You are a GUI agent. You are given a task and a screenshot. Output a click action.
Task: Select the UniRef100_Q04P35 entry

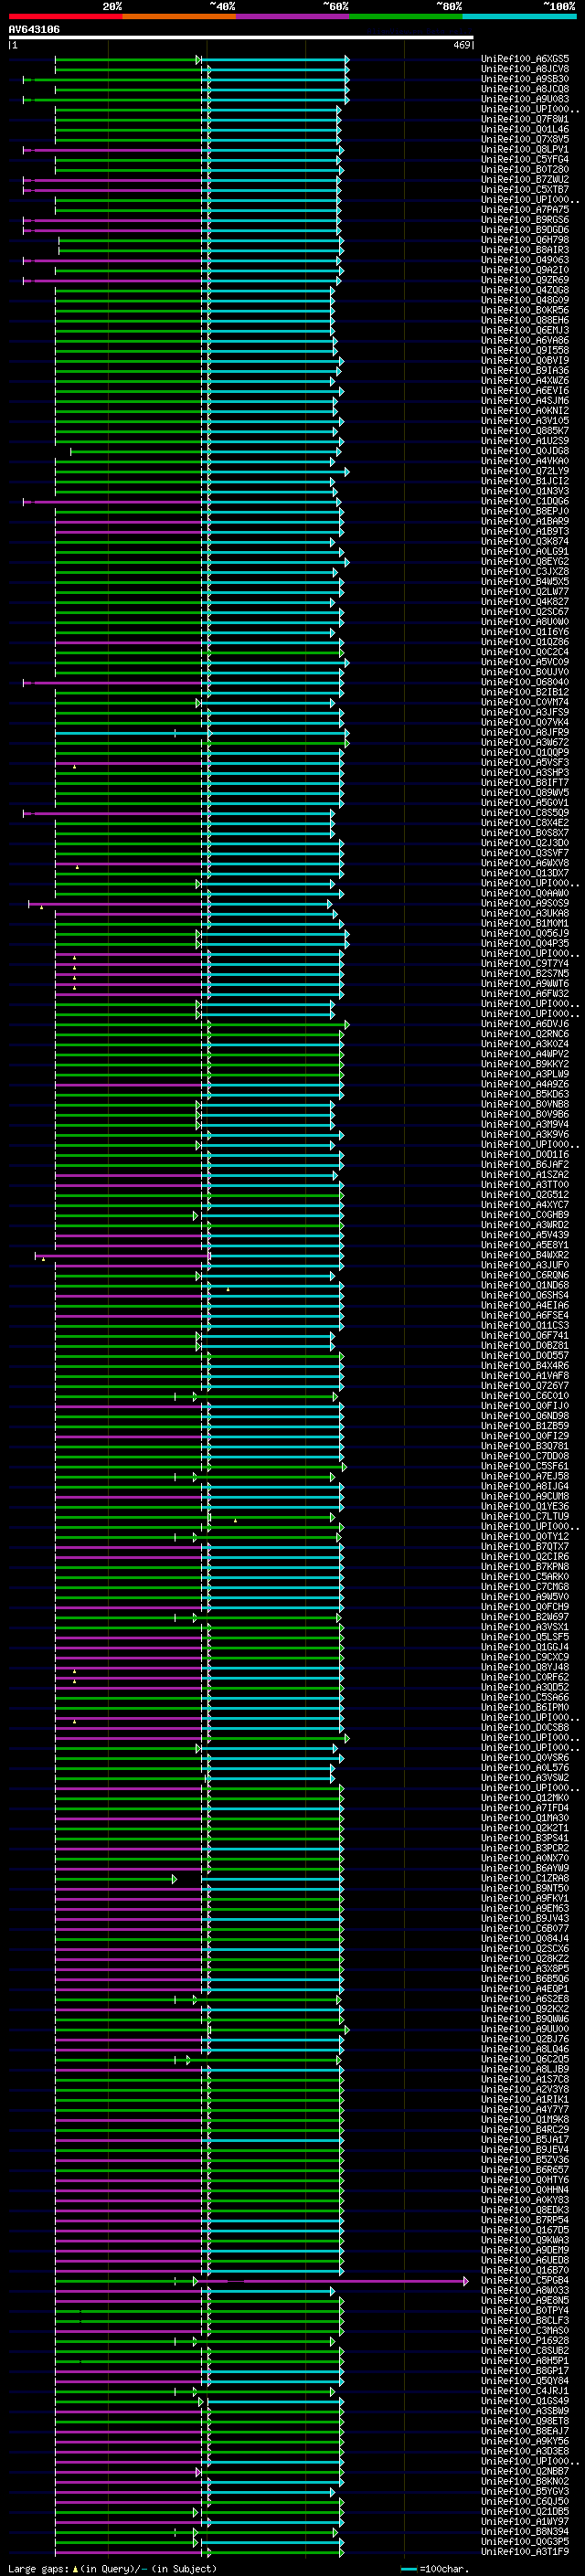click(525, 944)
